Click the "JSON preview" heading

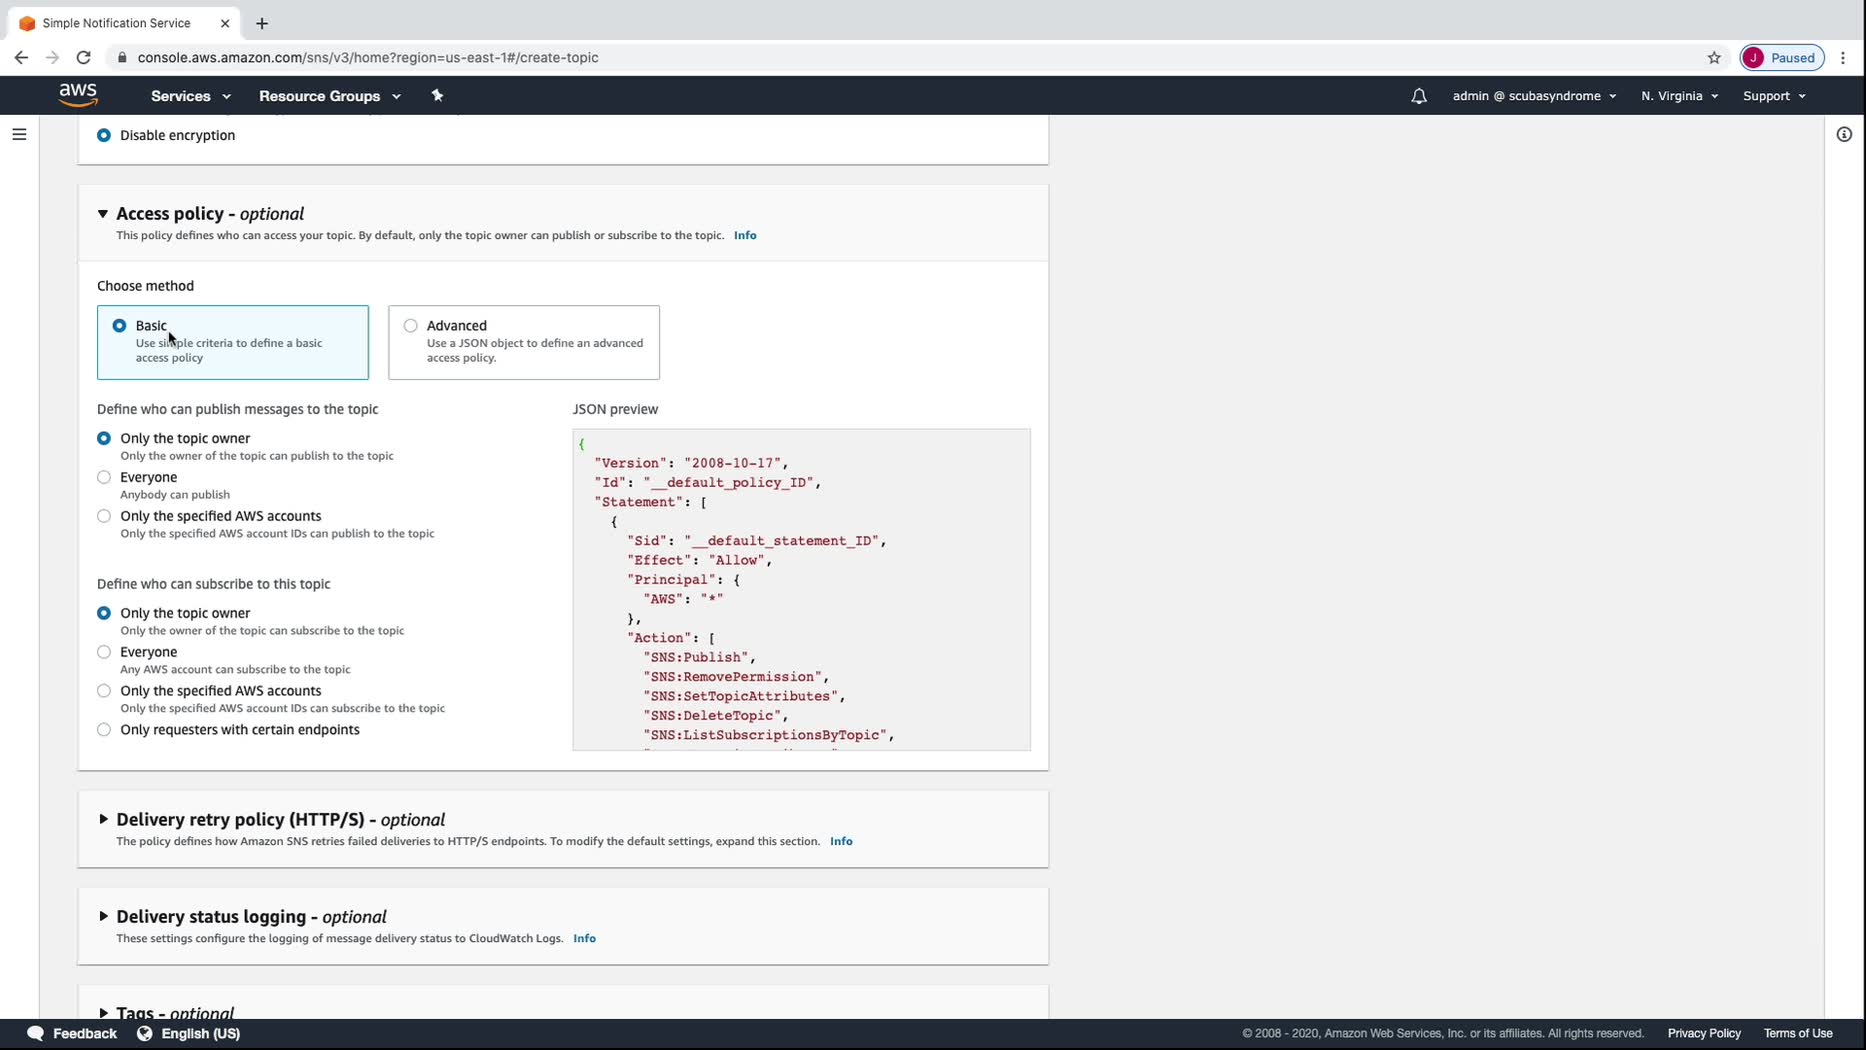(615, 409)
